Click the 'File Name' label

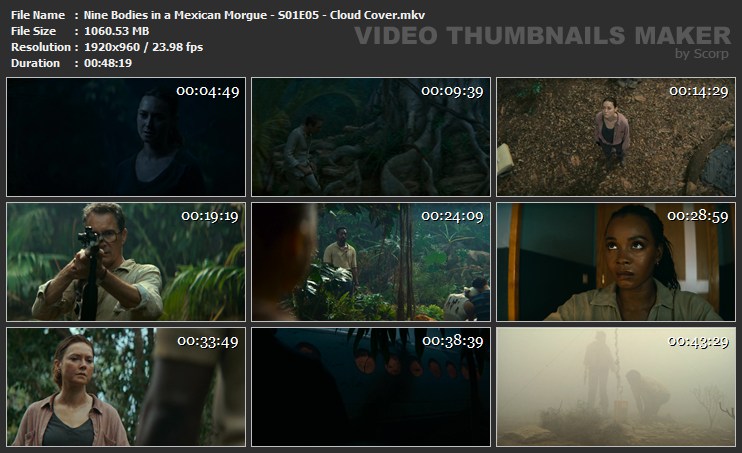pyautogui.click(x=38, y=15)
